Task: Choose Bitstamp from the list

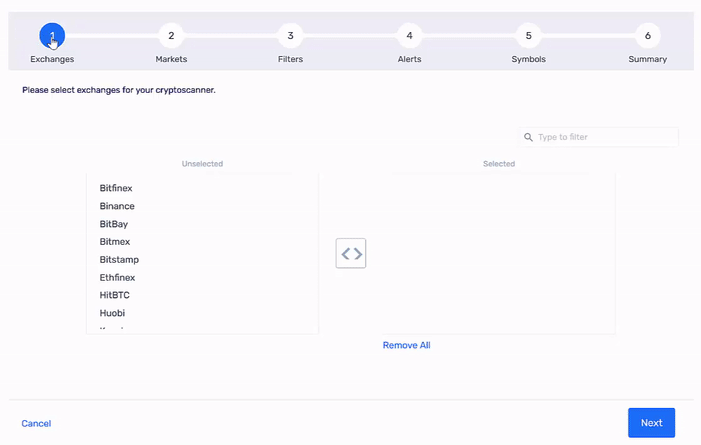Action: (x=119, y=260)
